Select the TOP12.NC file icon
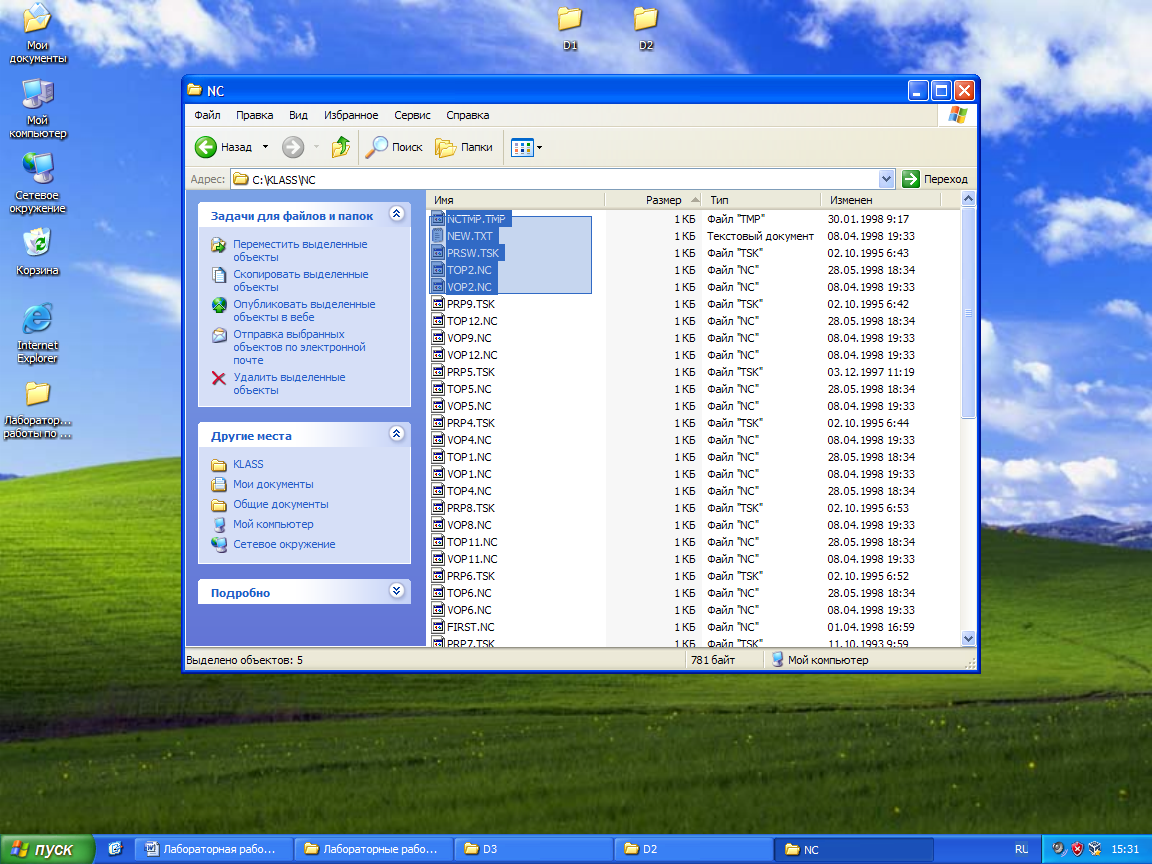This screenshot has height=864, width=1152. [437, 321]
